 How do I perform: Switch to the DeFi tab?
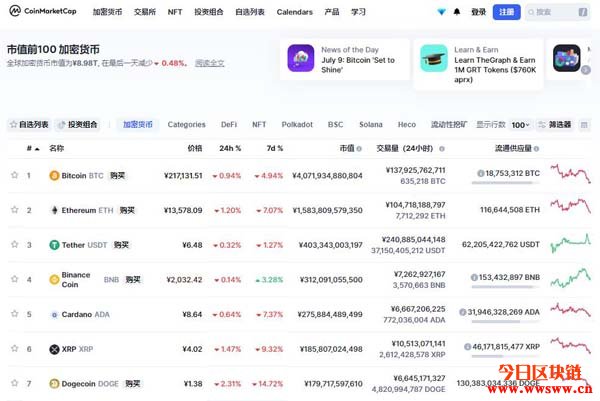[229, 125]
